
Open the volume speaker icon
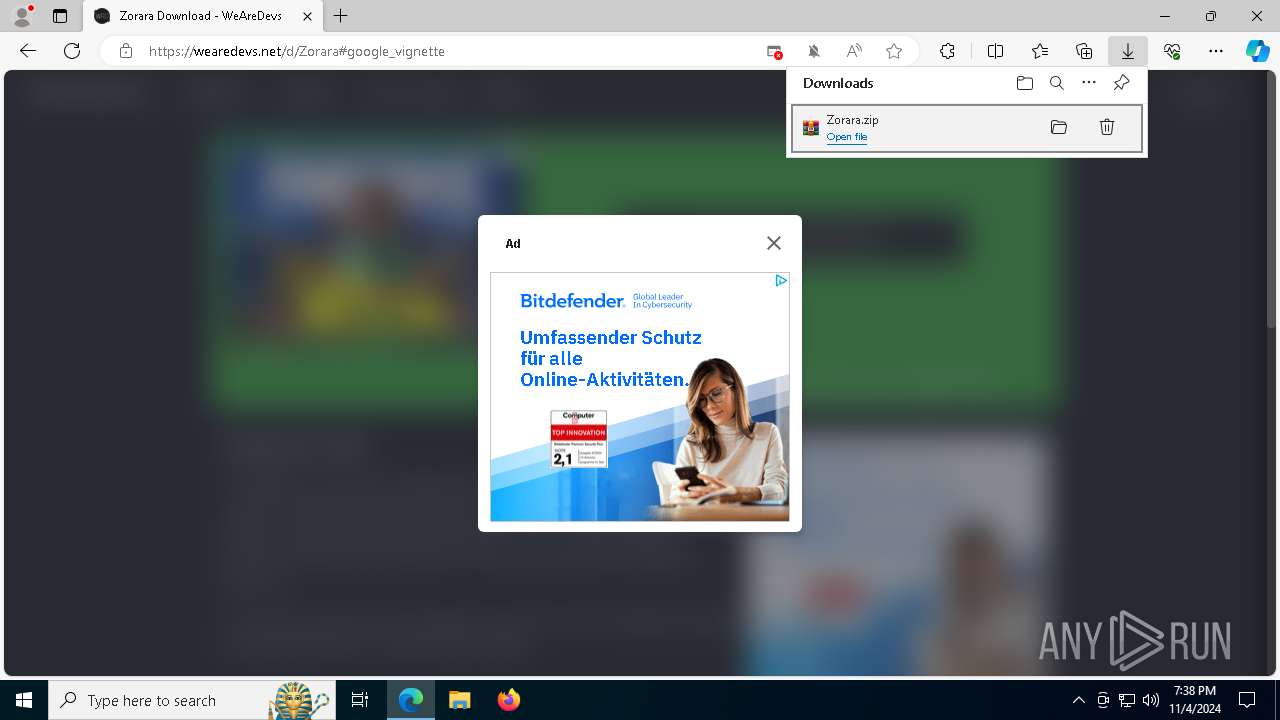(x=1150, y=700)
